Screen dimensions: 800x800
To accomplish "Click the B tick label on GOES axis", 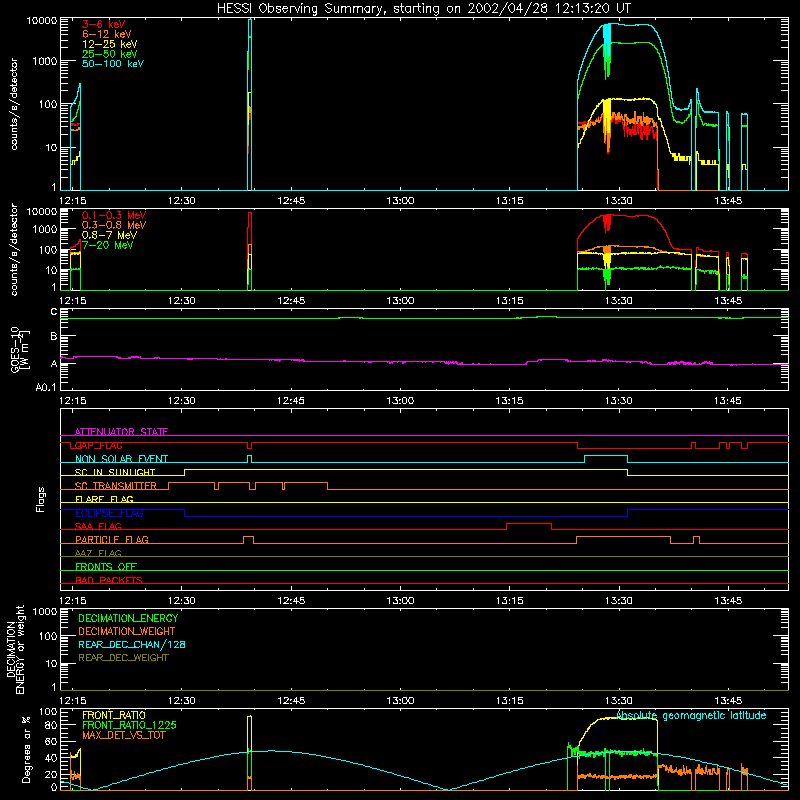I will click(x=54, y=336).
